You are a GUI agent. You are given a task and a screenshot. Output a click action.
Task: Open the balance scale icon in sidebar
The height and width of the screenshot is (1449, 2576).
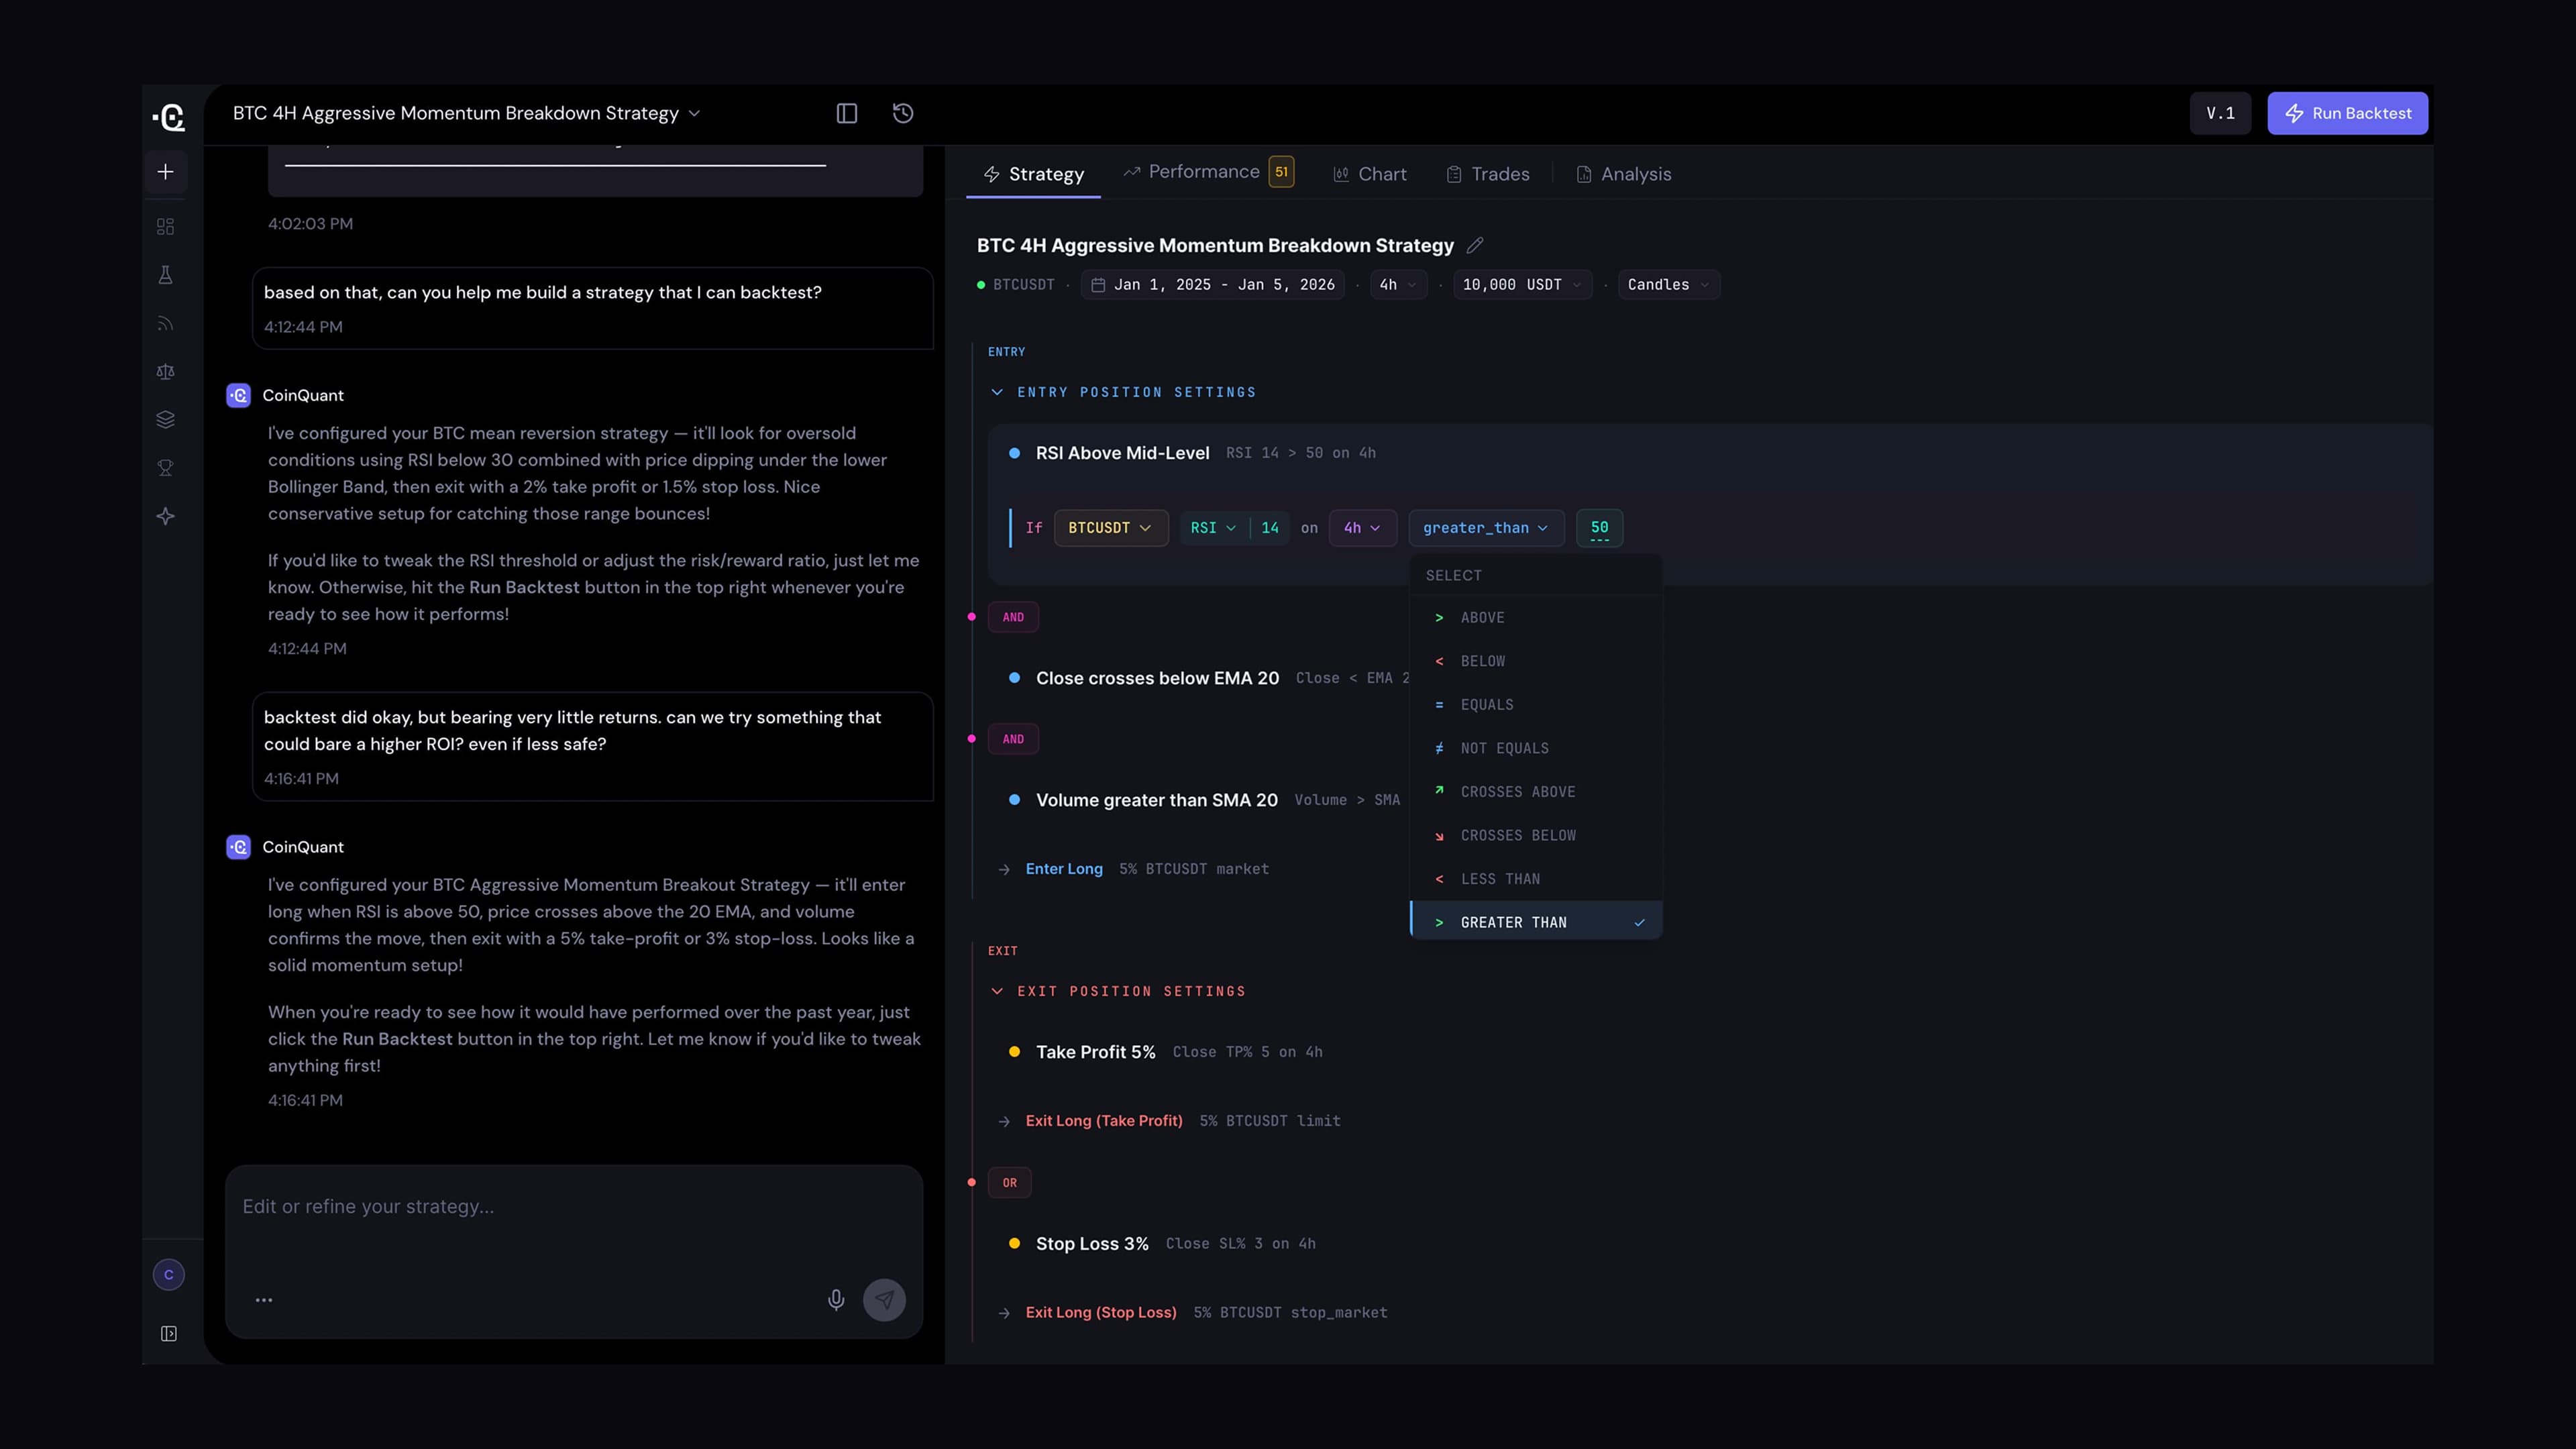pyautogui.click(x=166, y=371)
